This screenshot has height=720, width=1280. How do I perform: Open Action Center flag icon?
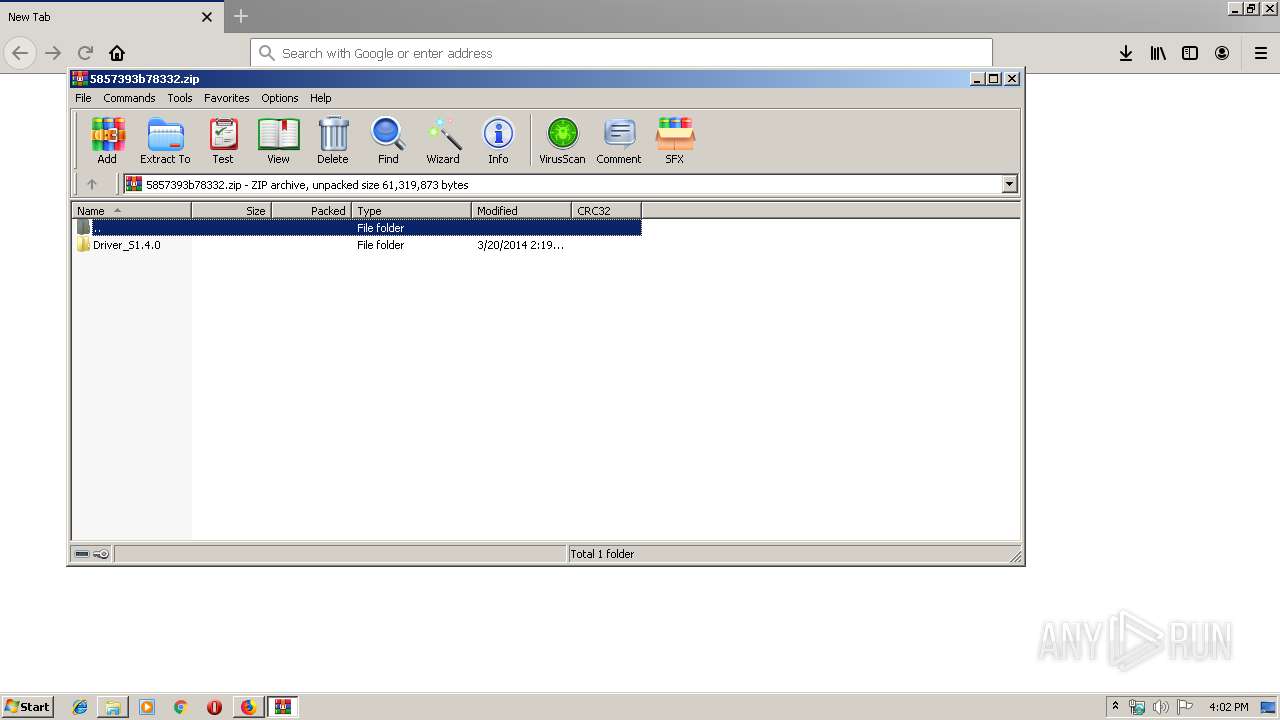click(x=1185, y=707)
